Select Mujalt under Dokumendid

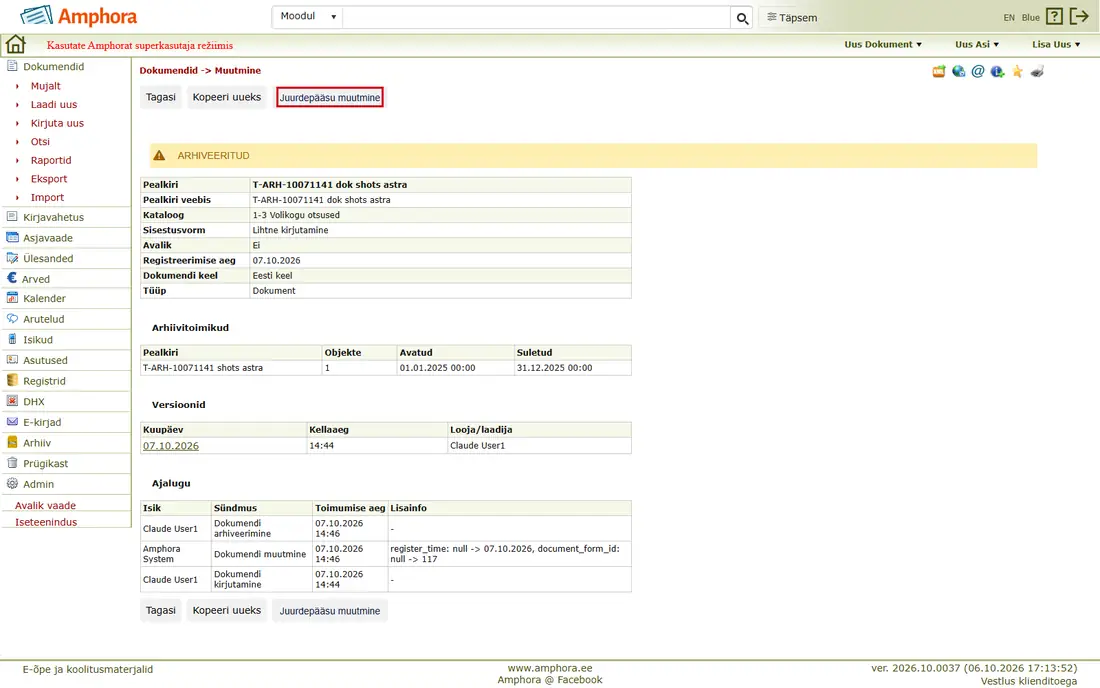click(46, 86)
